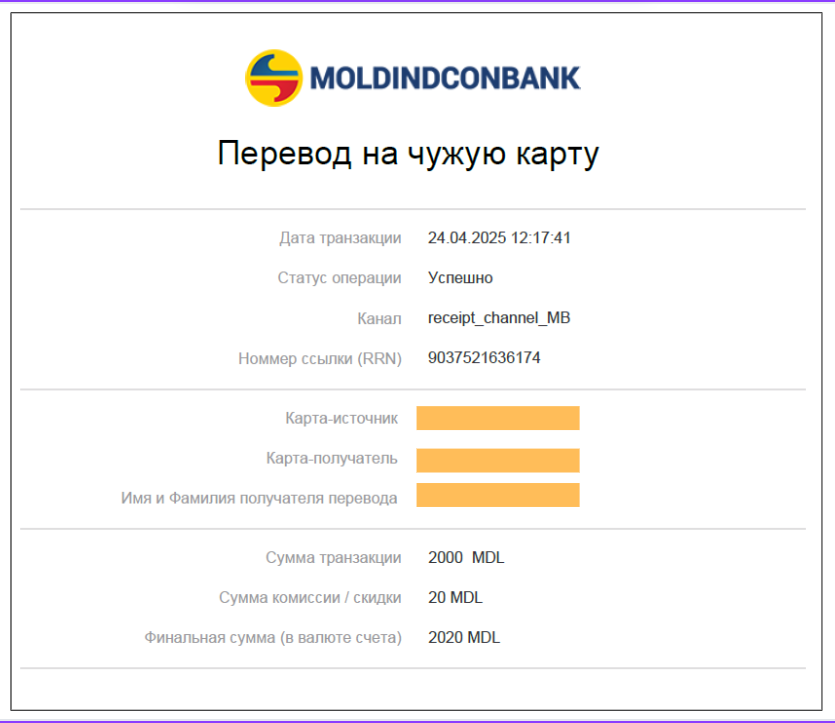Click the final amount 2020 MDL
Screen dimensions: 835x723
tap(464, 637)
